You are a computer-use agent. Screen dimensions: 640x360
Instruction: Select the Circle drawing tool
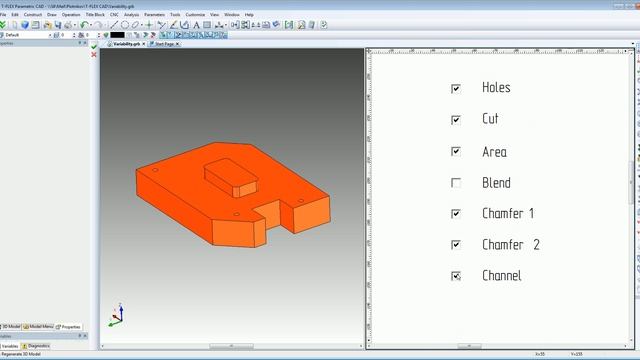(125, 25)
